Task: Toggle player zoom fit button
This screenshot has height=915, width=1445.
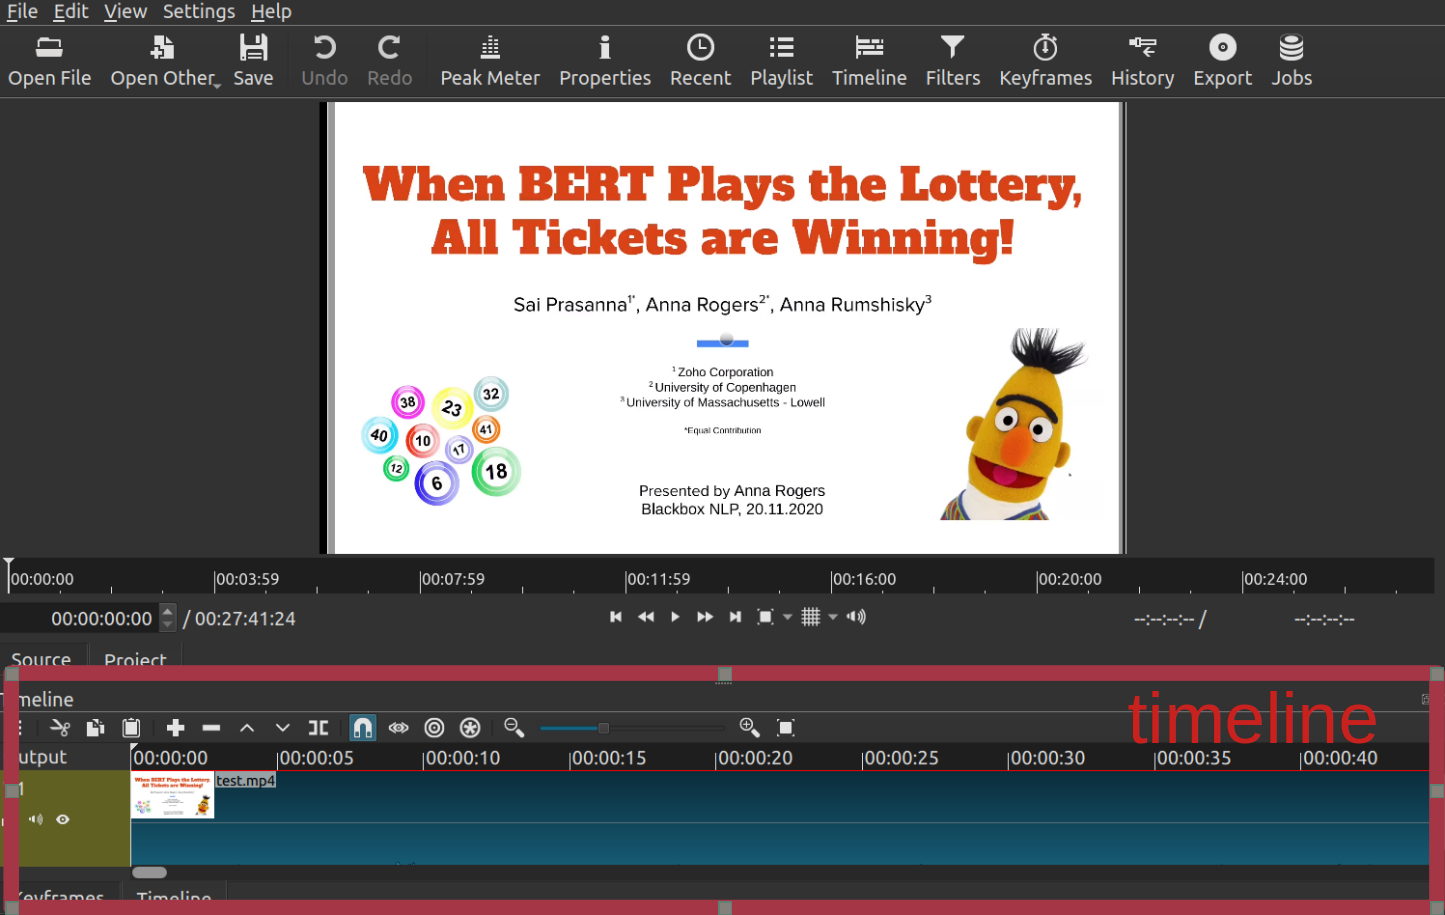Action: (x=765, y=617)
